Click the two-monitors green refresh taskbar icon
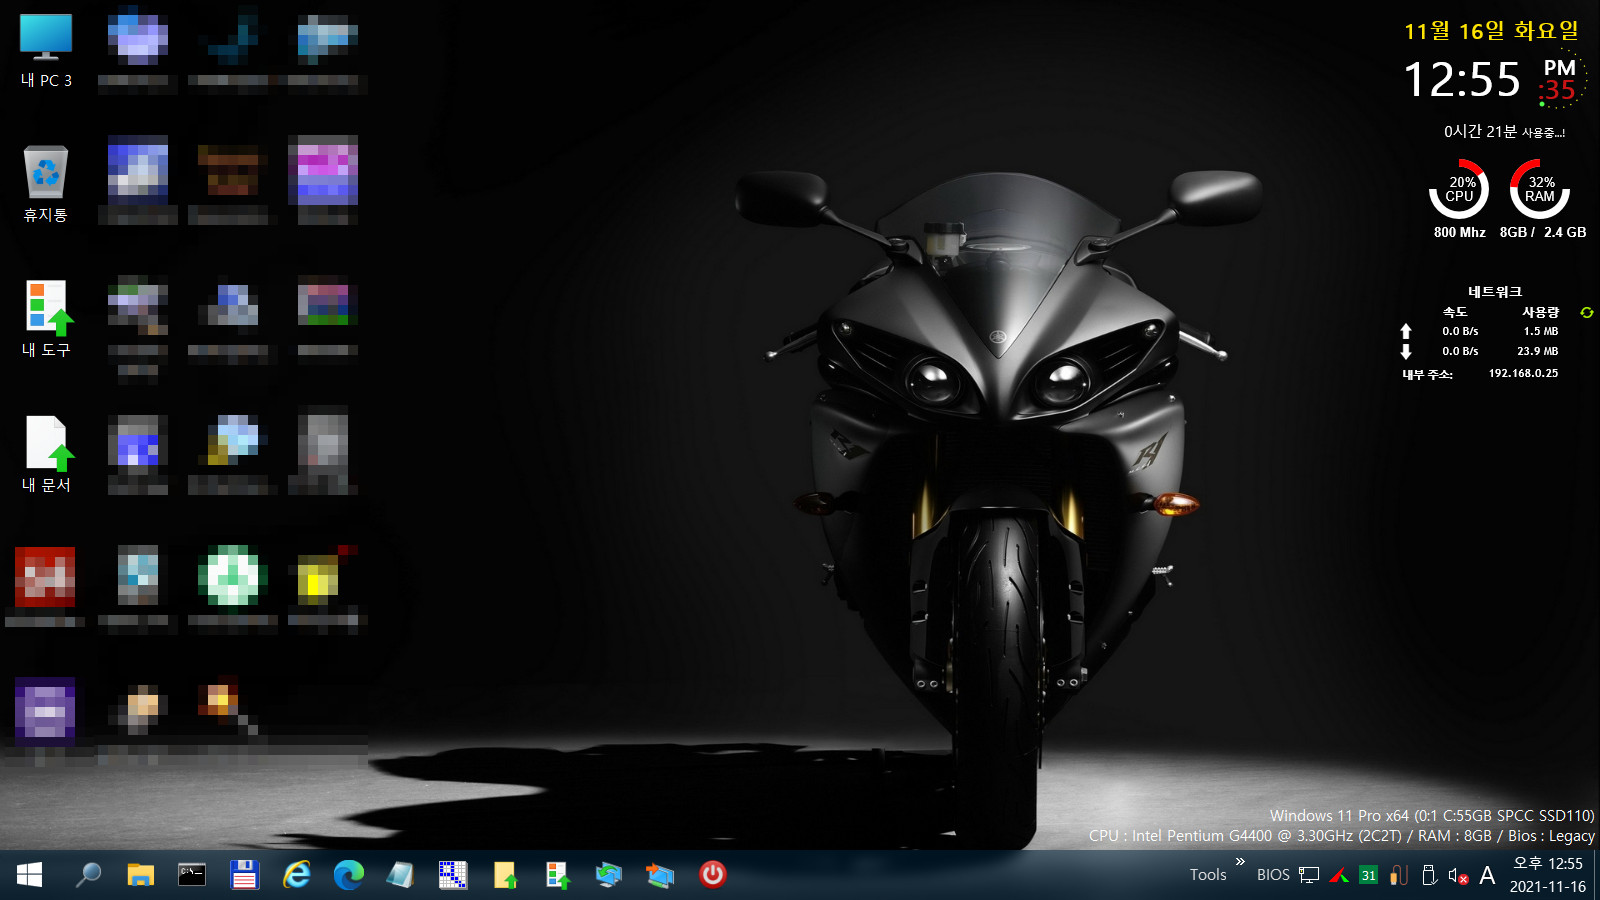Image resolution: width=1600 pixels, height=900 pixels. tap(608, 875)
